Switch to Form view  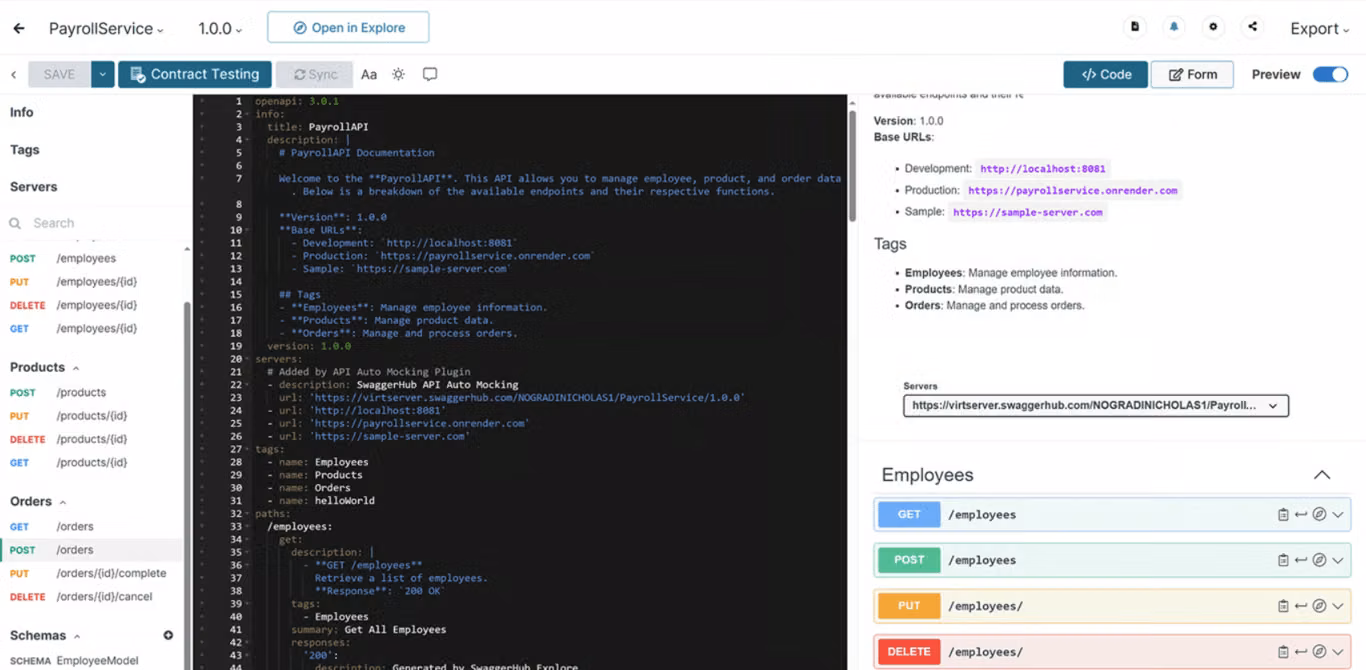pyautogui.click(x=1192, y=73)
